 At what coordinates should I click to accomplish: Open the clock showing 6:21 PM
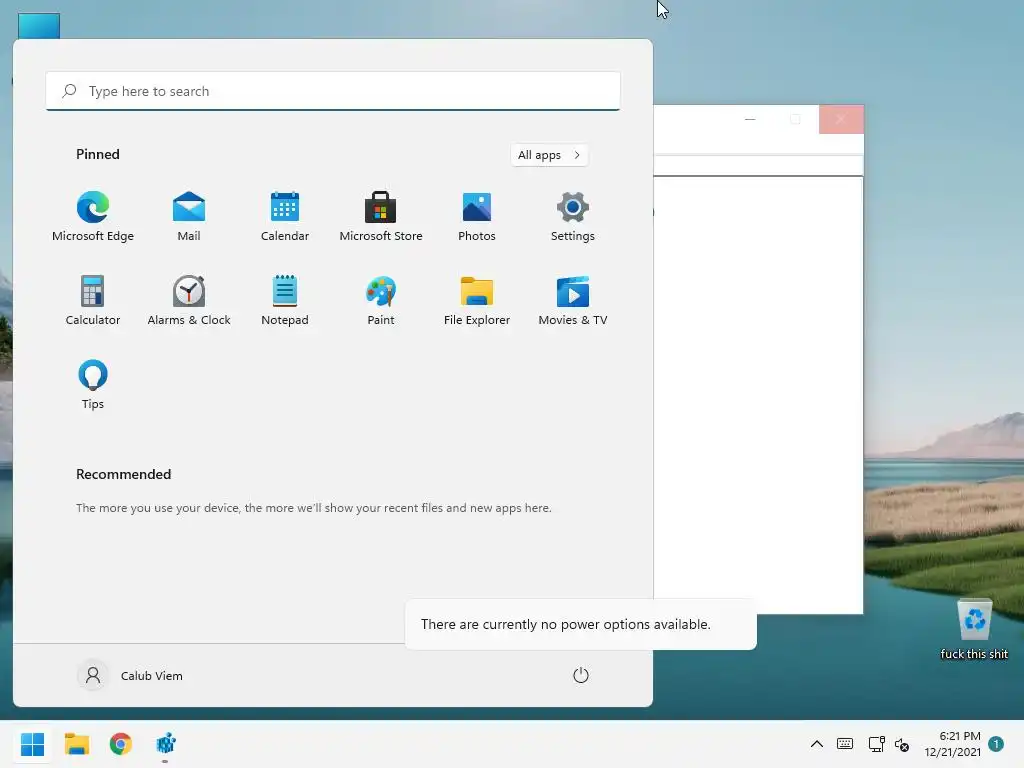[x=952, y=744]
